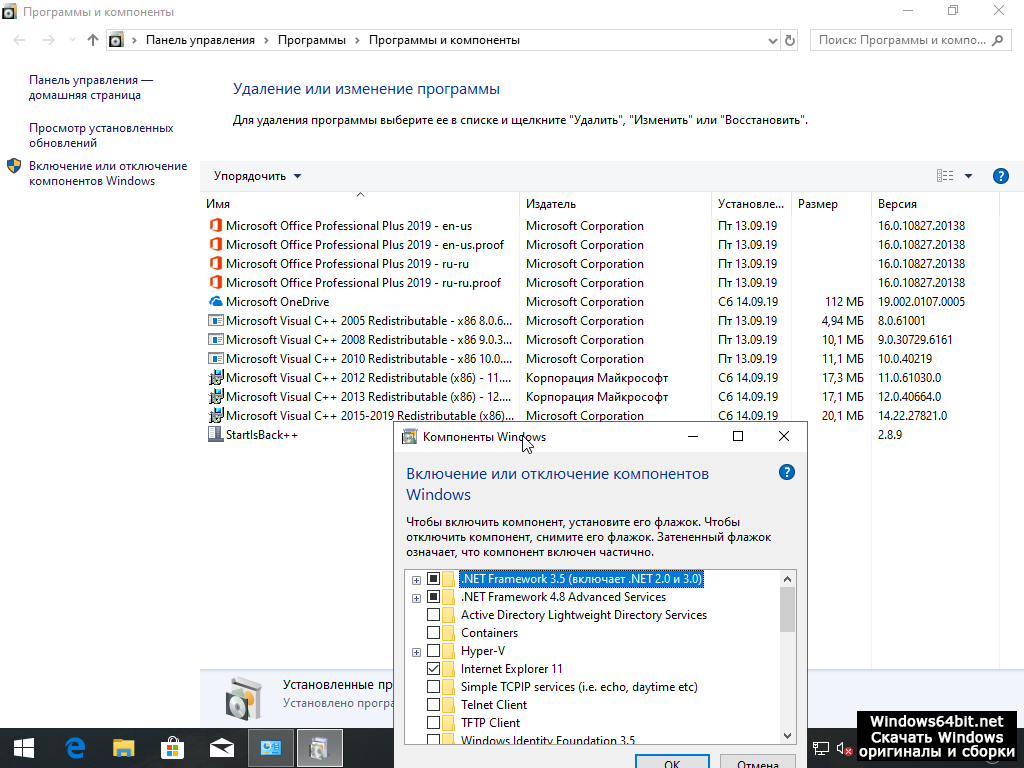Uncheck the Internet Explorer 11 checkbox
Screen dimensions: 1024x768
click(x=433, y=669)
